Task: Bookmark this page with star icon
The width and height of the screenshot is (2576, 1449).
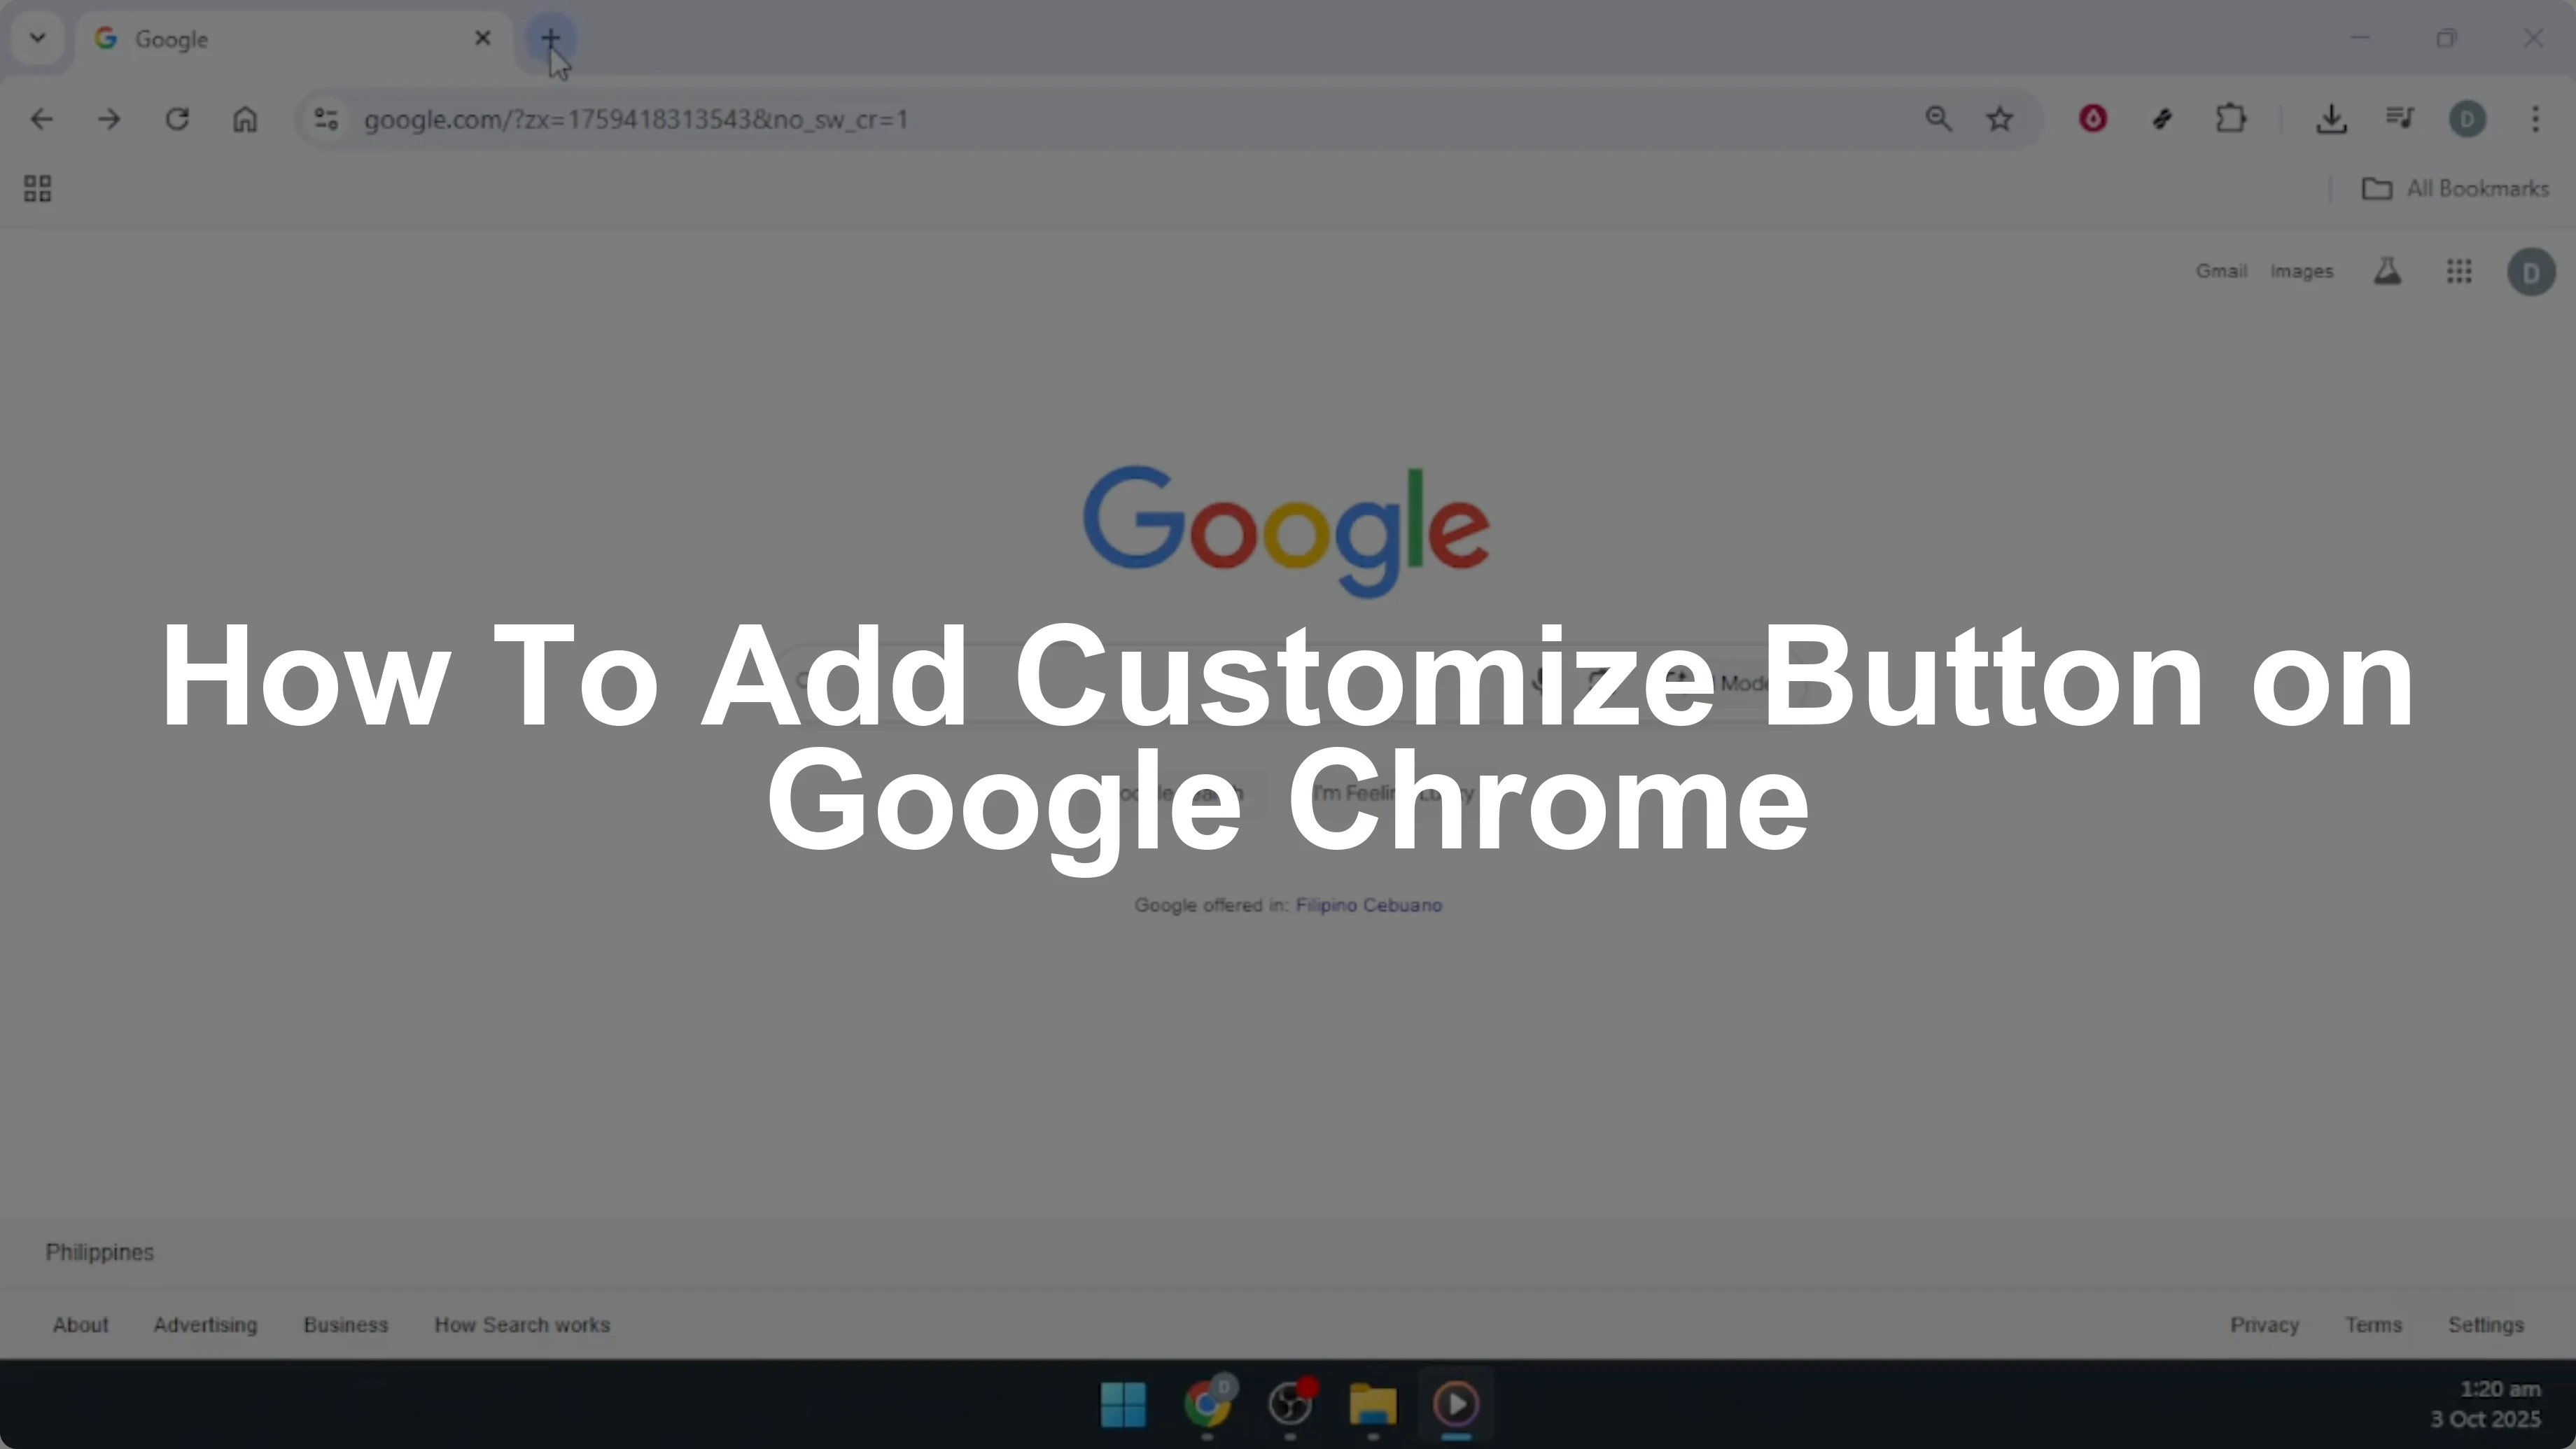Action: pos(1999,120)
